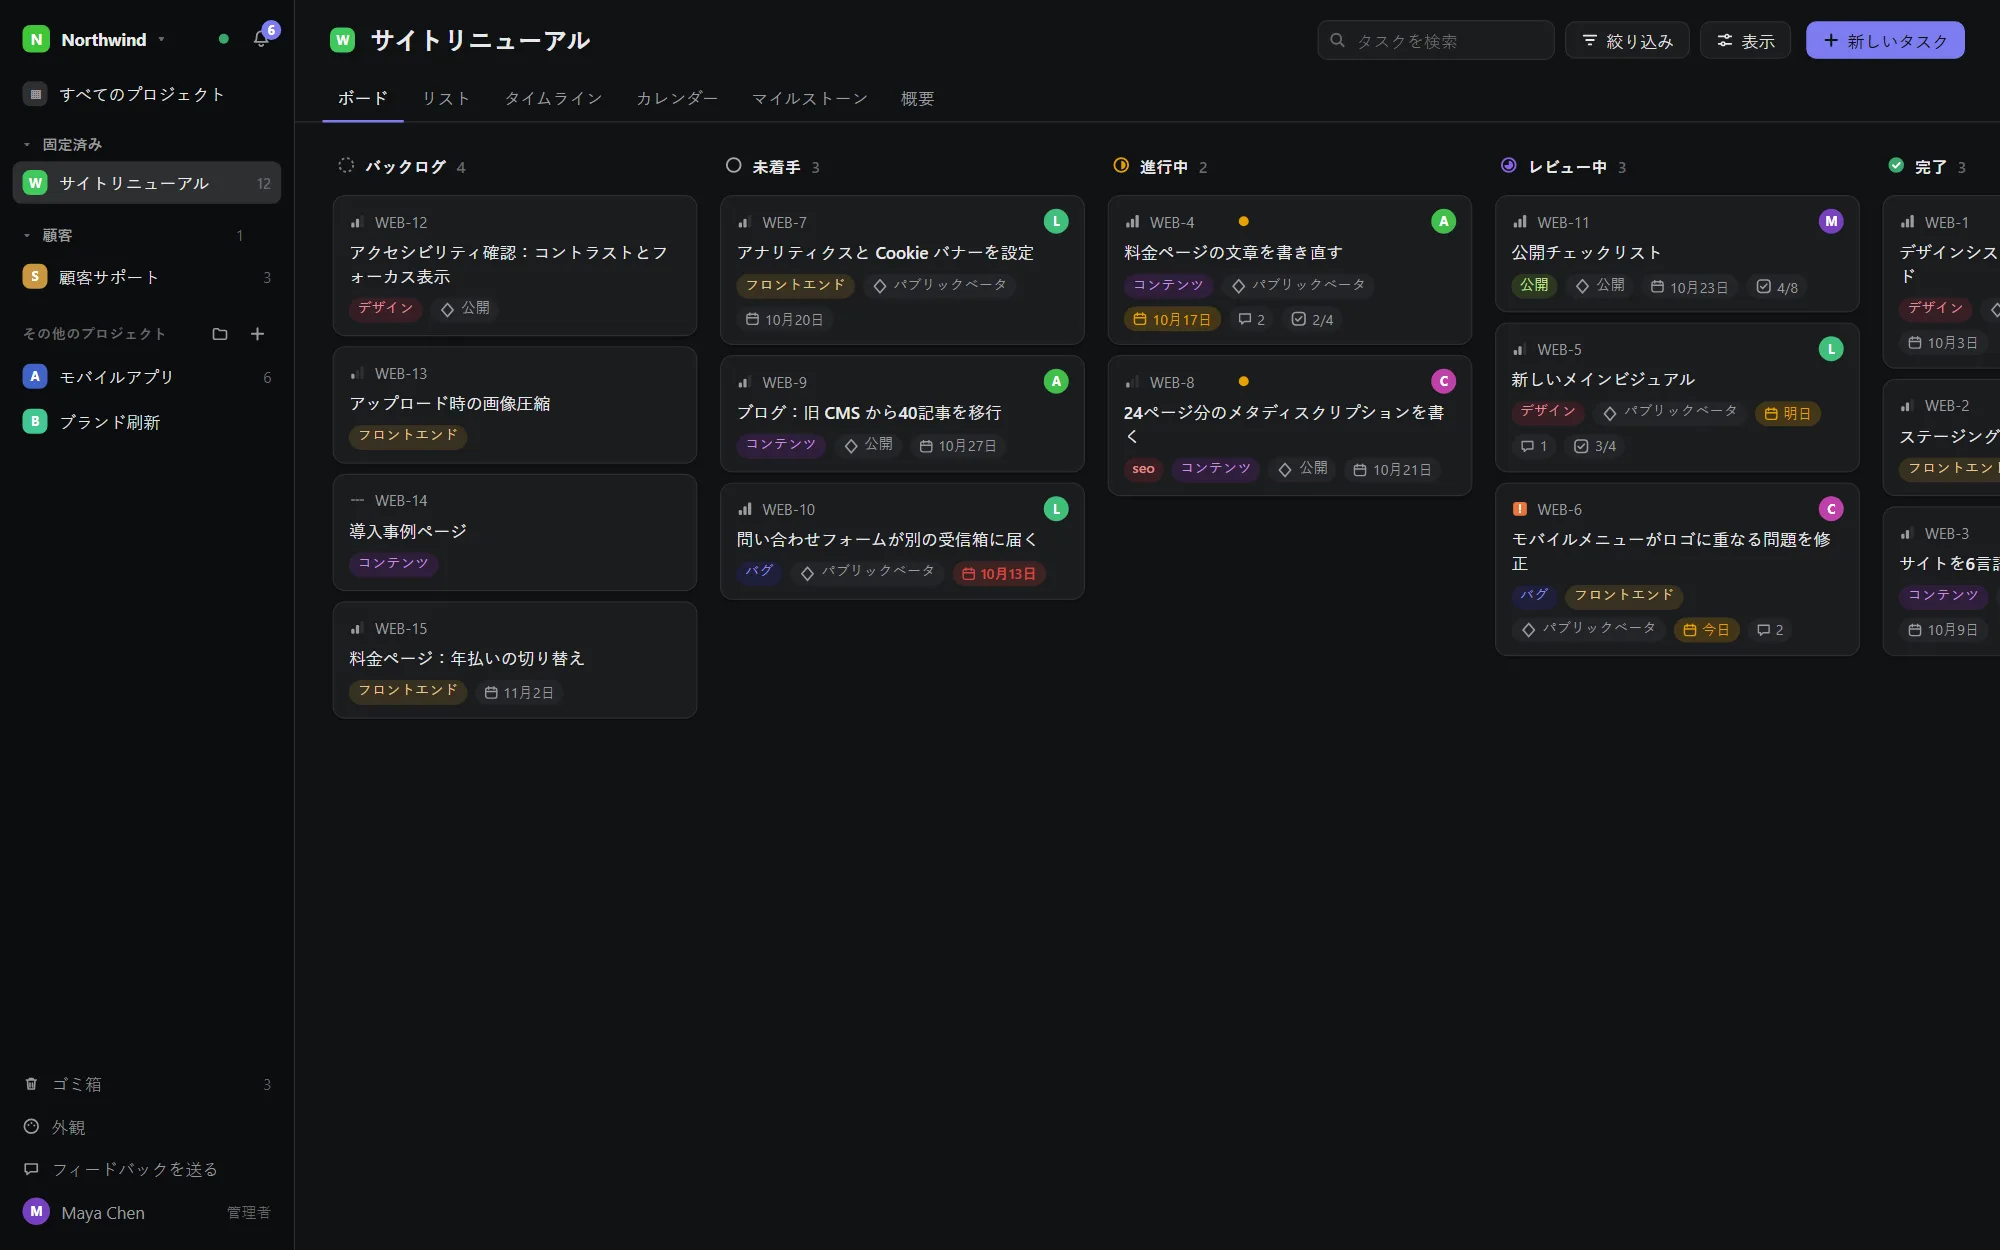2000x1250 pixels.
Task: Switch to the カレンダー tab
Action: (x=677, y=98)
